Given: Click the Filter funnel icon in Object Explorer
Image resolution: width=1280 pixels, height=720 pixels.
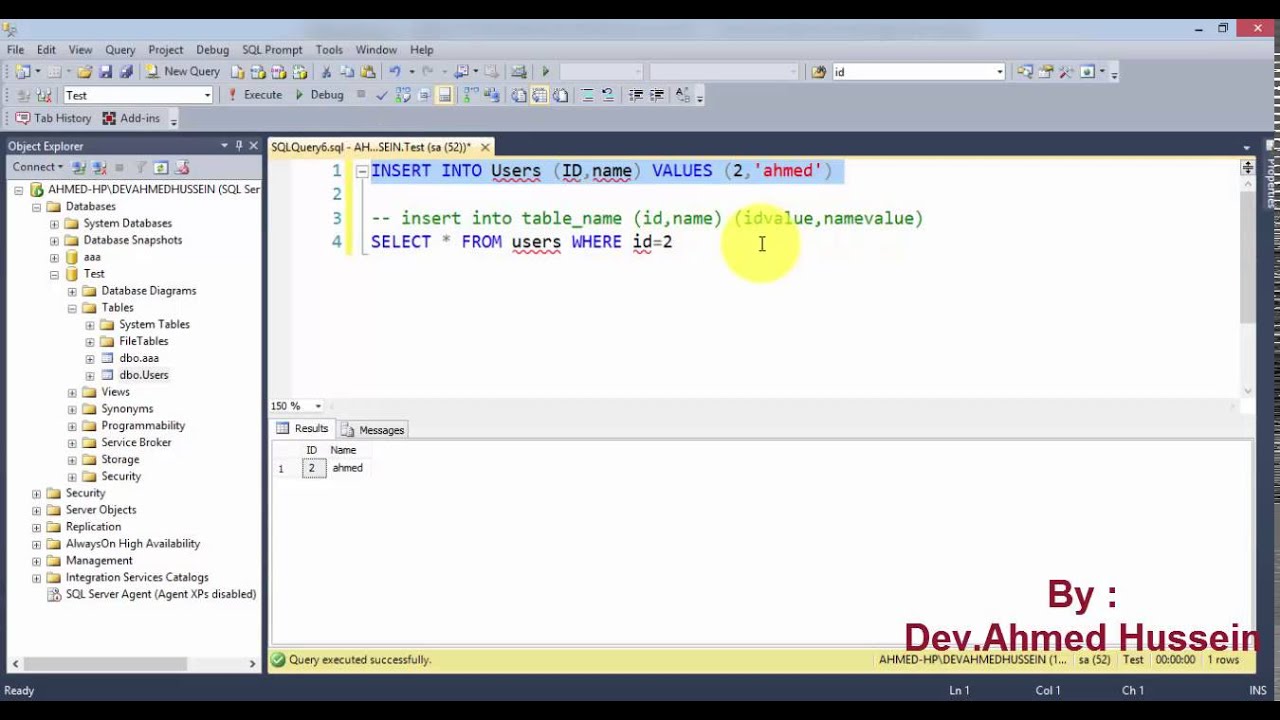Looking at the screenshot, I should coord(141,168).
